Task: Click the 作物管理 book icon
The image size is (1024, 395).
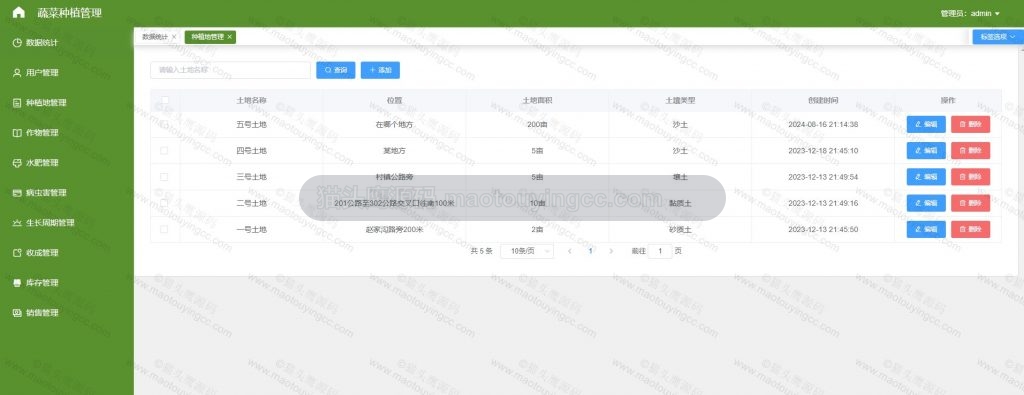Action: point(18,133)
